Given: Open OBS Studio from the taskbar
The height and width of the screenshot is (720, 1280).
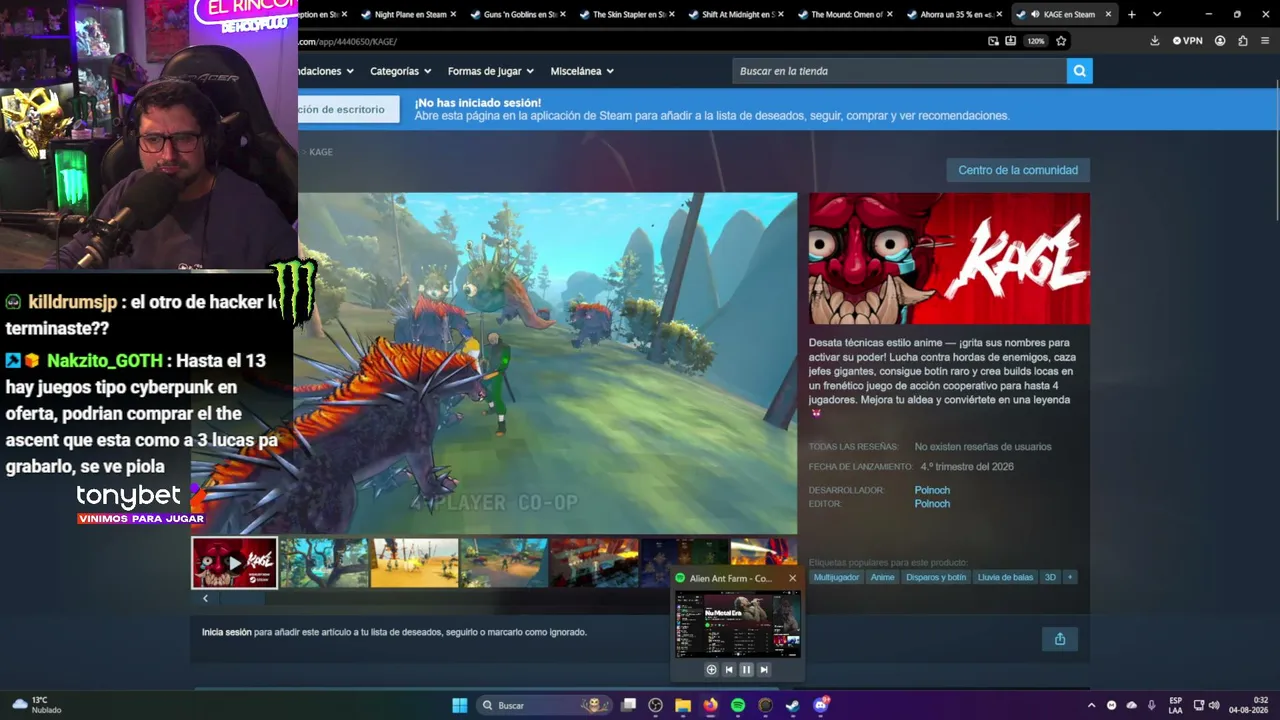Looking at the screenshot, I should click(656, 705).
